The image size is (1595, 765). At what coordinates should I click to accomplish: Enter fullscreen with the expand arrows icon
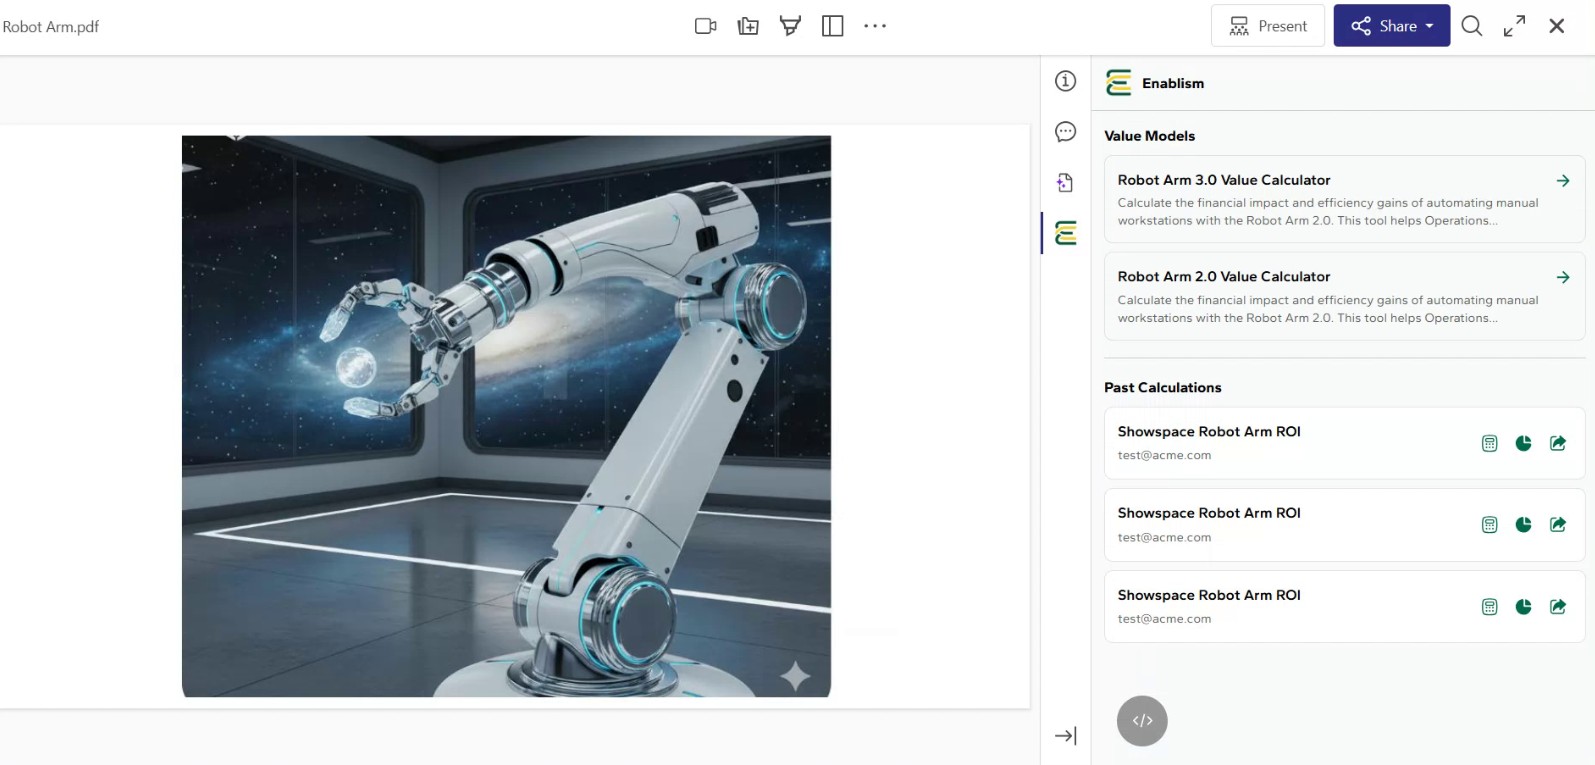1514,26
